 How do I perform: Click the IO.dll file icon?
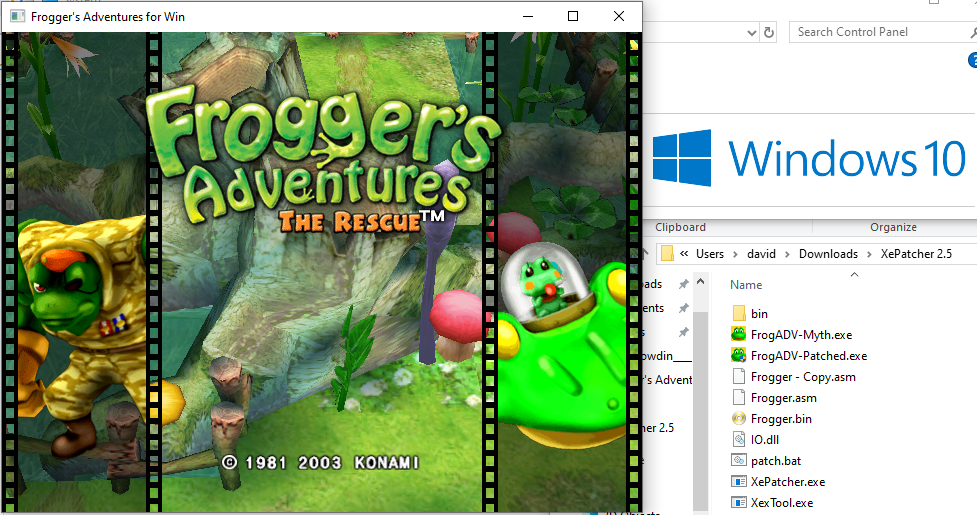pyautogui.click(x=739, y=439)
